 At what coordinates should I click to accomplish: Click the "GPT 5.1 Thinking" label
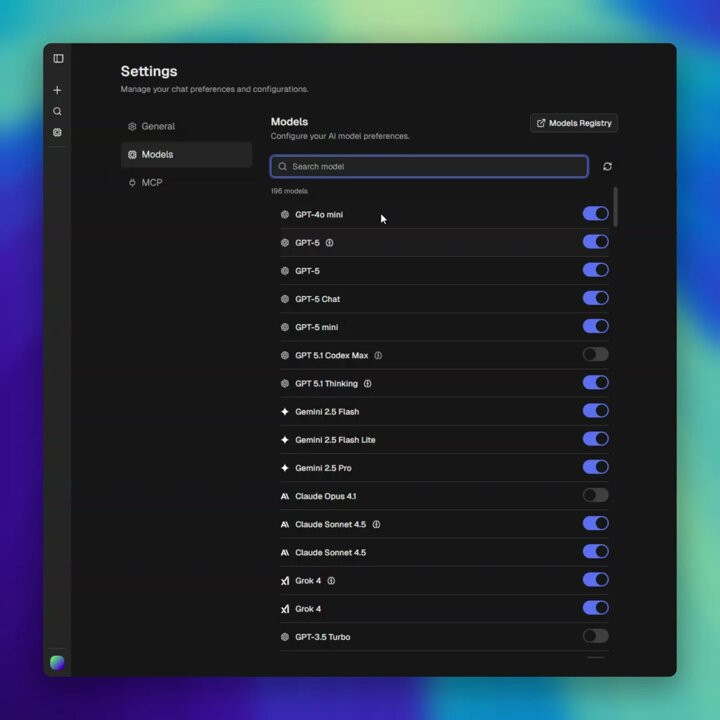pos(326,383)
